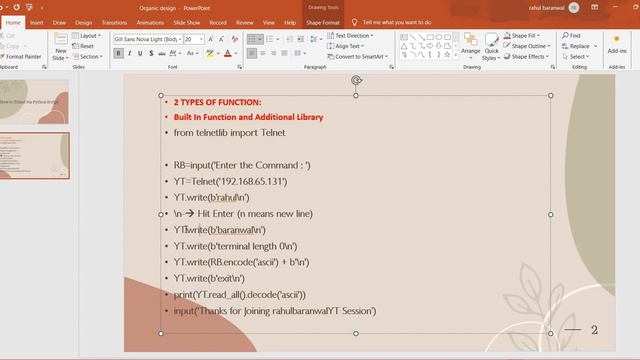
Task: Click the Select button in Editing
Action: pyautogui.click(x=576, y=57)
